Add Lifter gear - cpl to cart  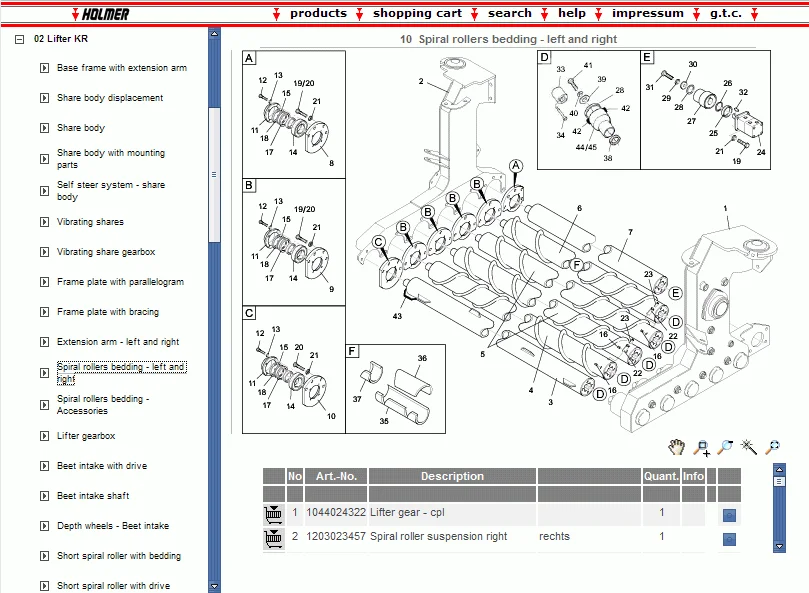273,514
